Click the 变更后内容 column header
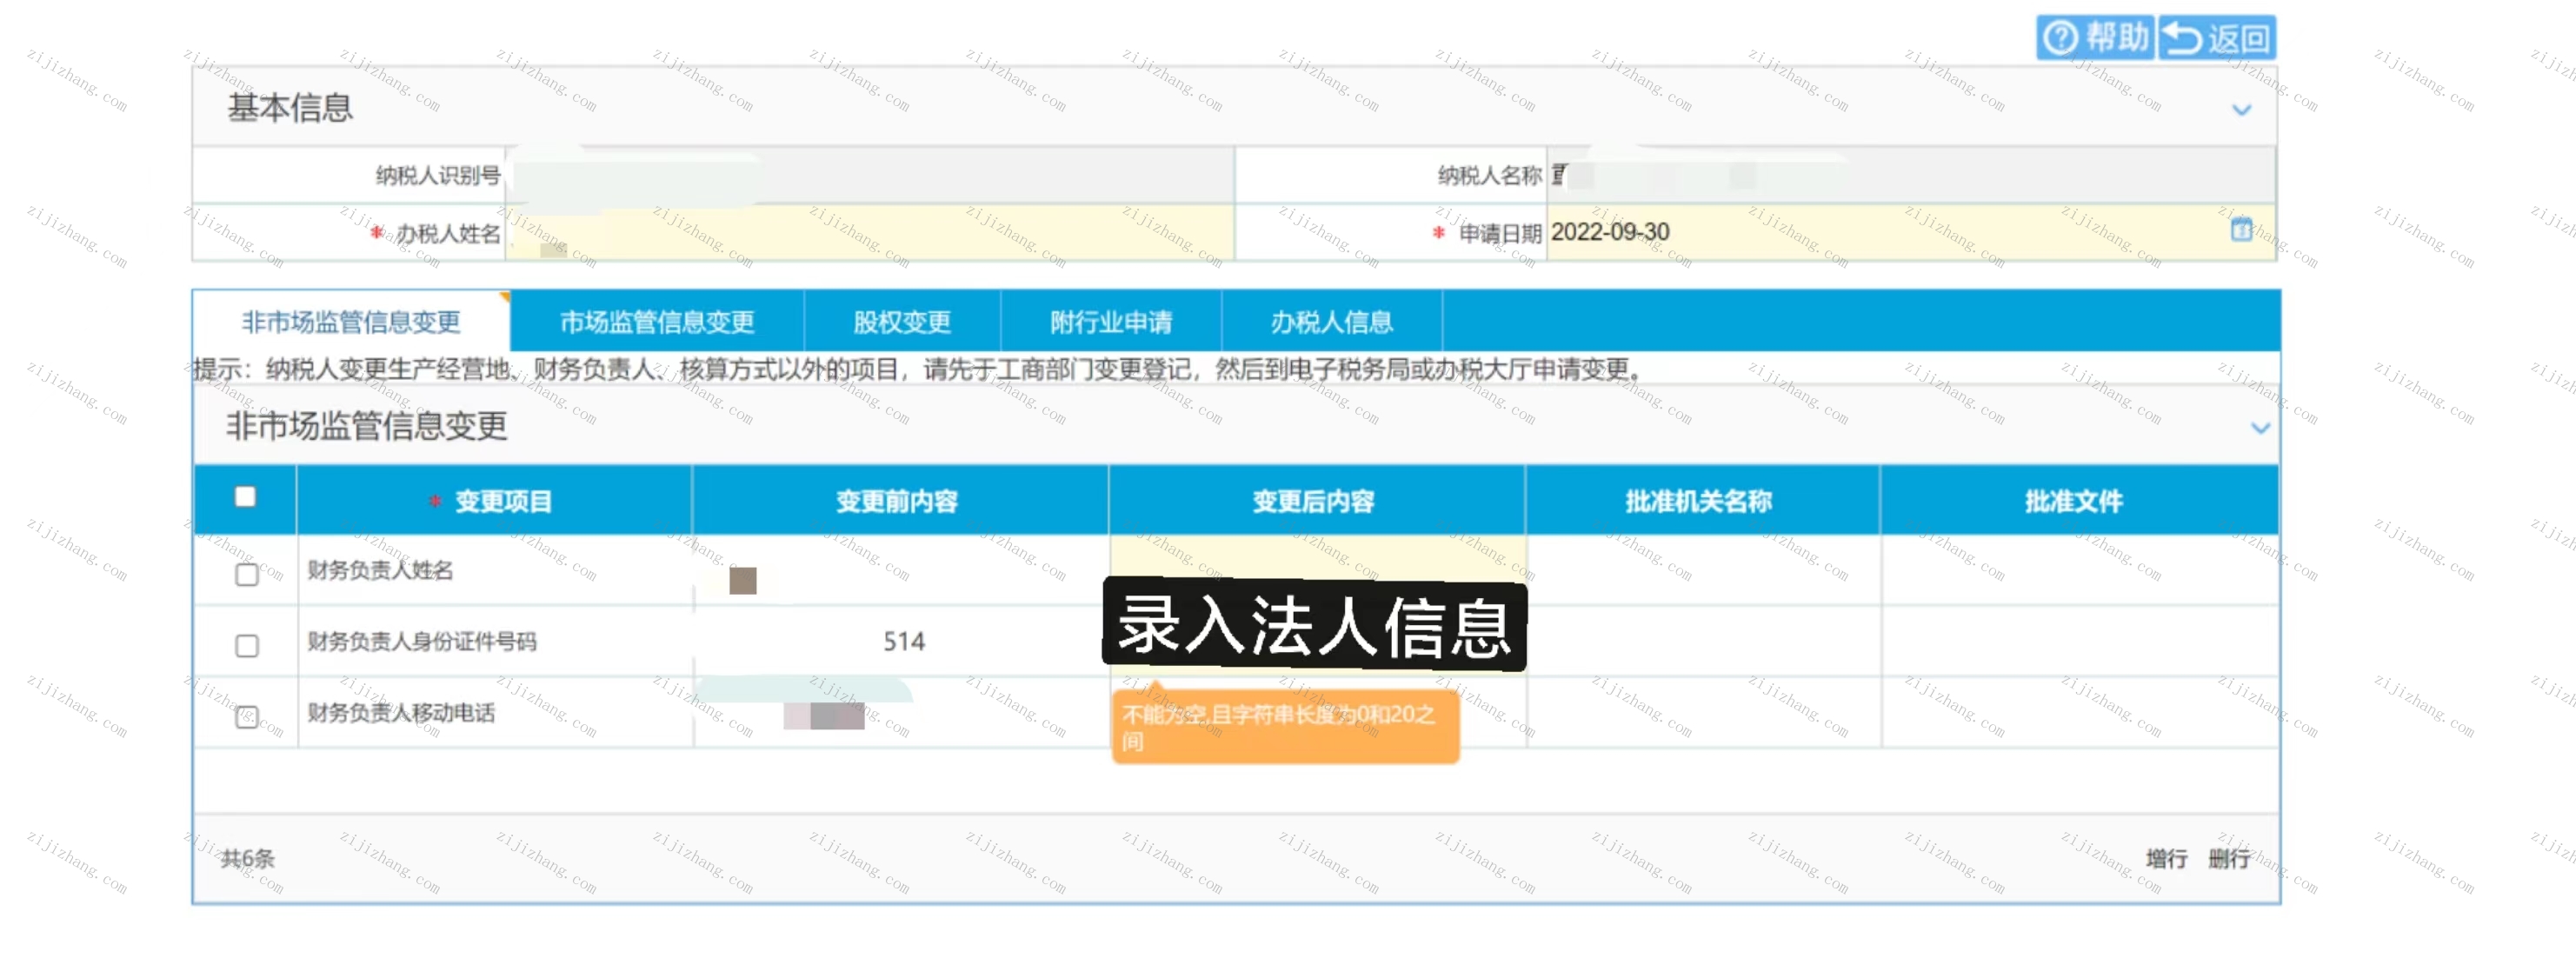The width and height of the screenshot is (2576, 958). [1316, 501]
